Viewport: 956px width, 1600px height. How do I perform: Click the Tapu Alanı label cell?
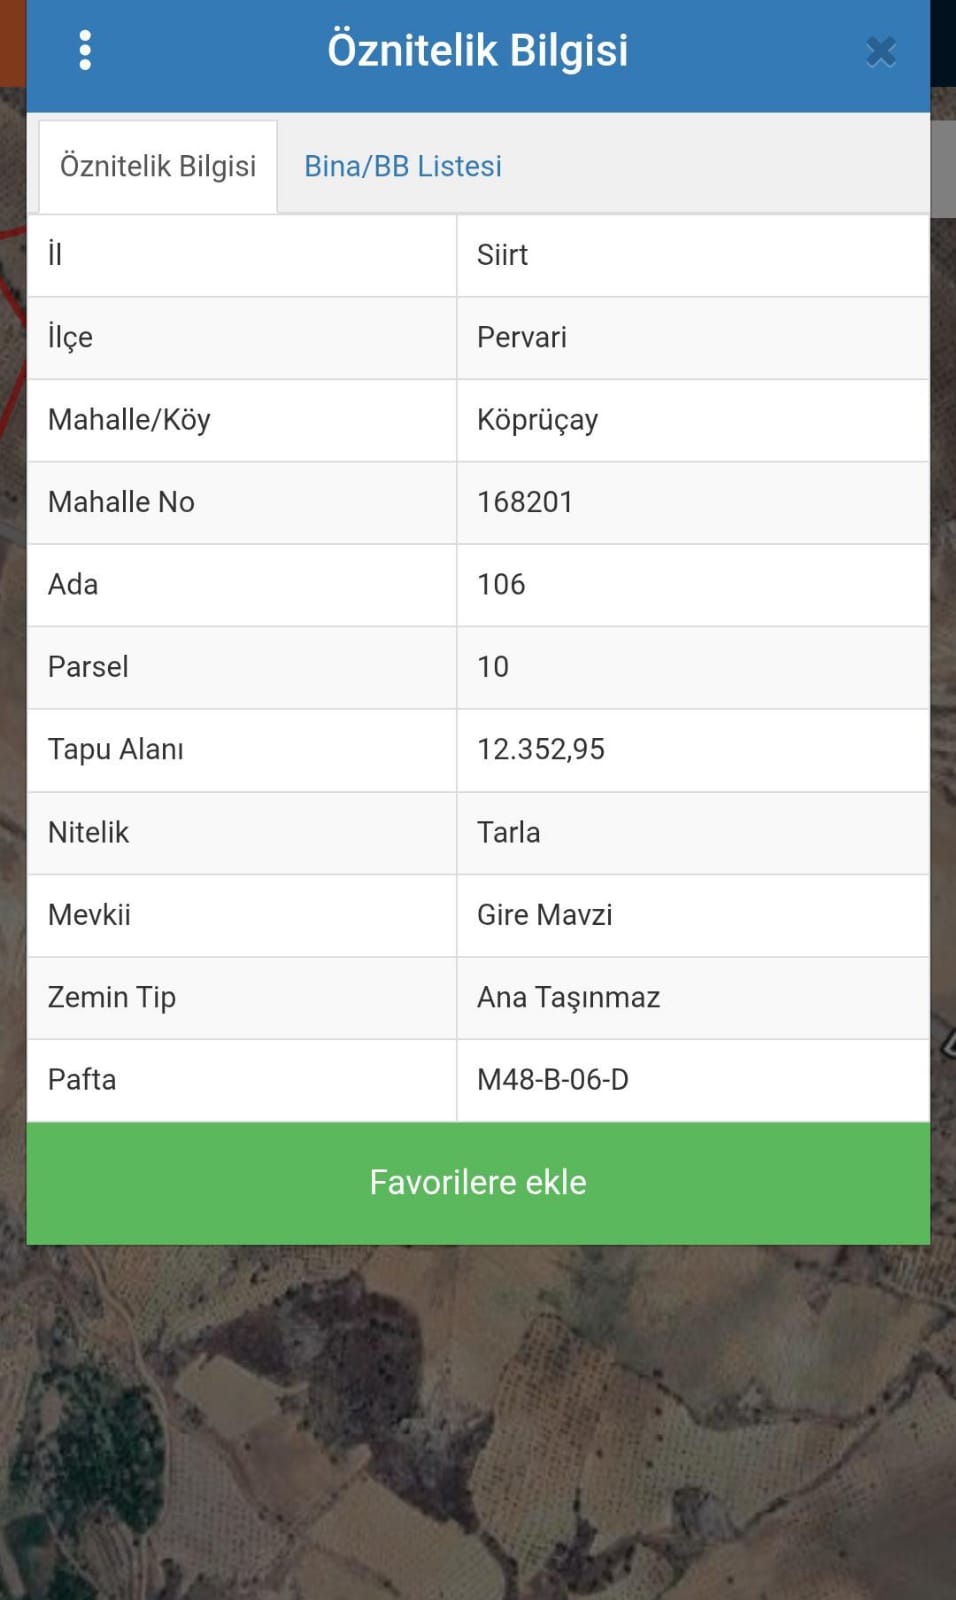coord(242,750)
